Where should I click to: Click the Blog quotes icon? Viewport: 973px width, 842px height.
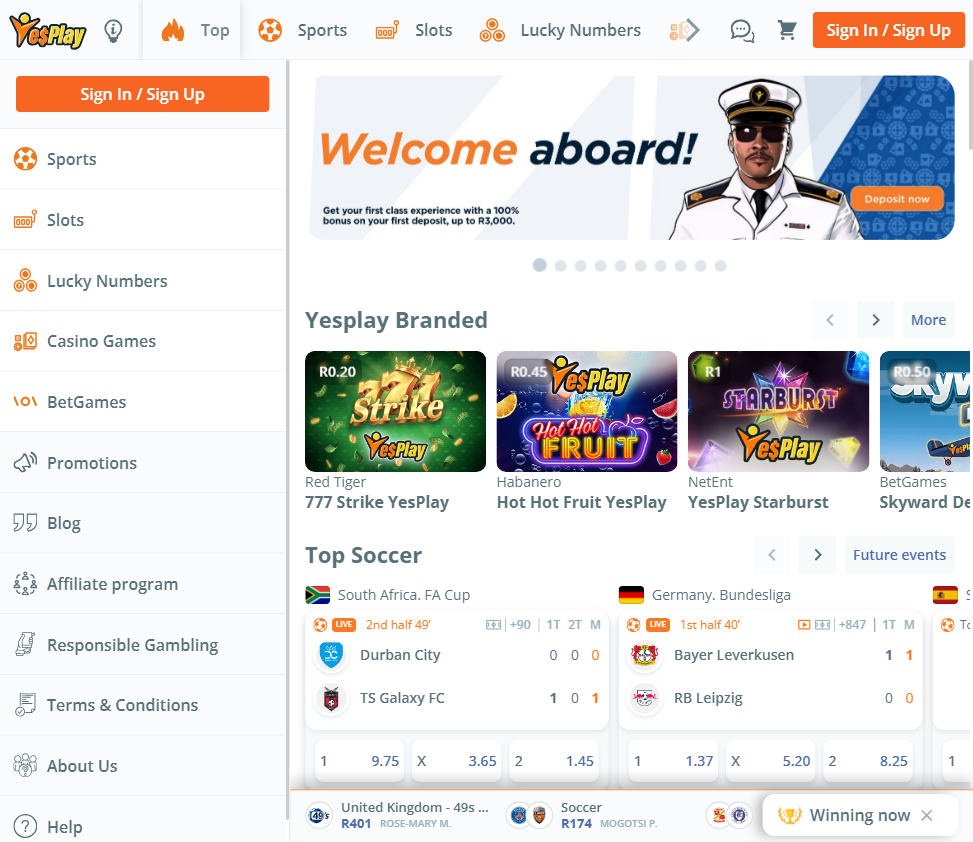[25, 522]
